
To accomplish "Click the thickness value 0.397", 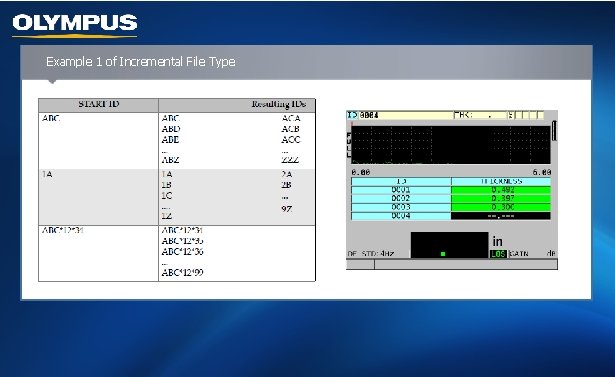I will click(501, 199).
